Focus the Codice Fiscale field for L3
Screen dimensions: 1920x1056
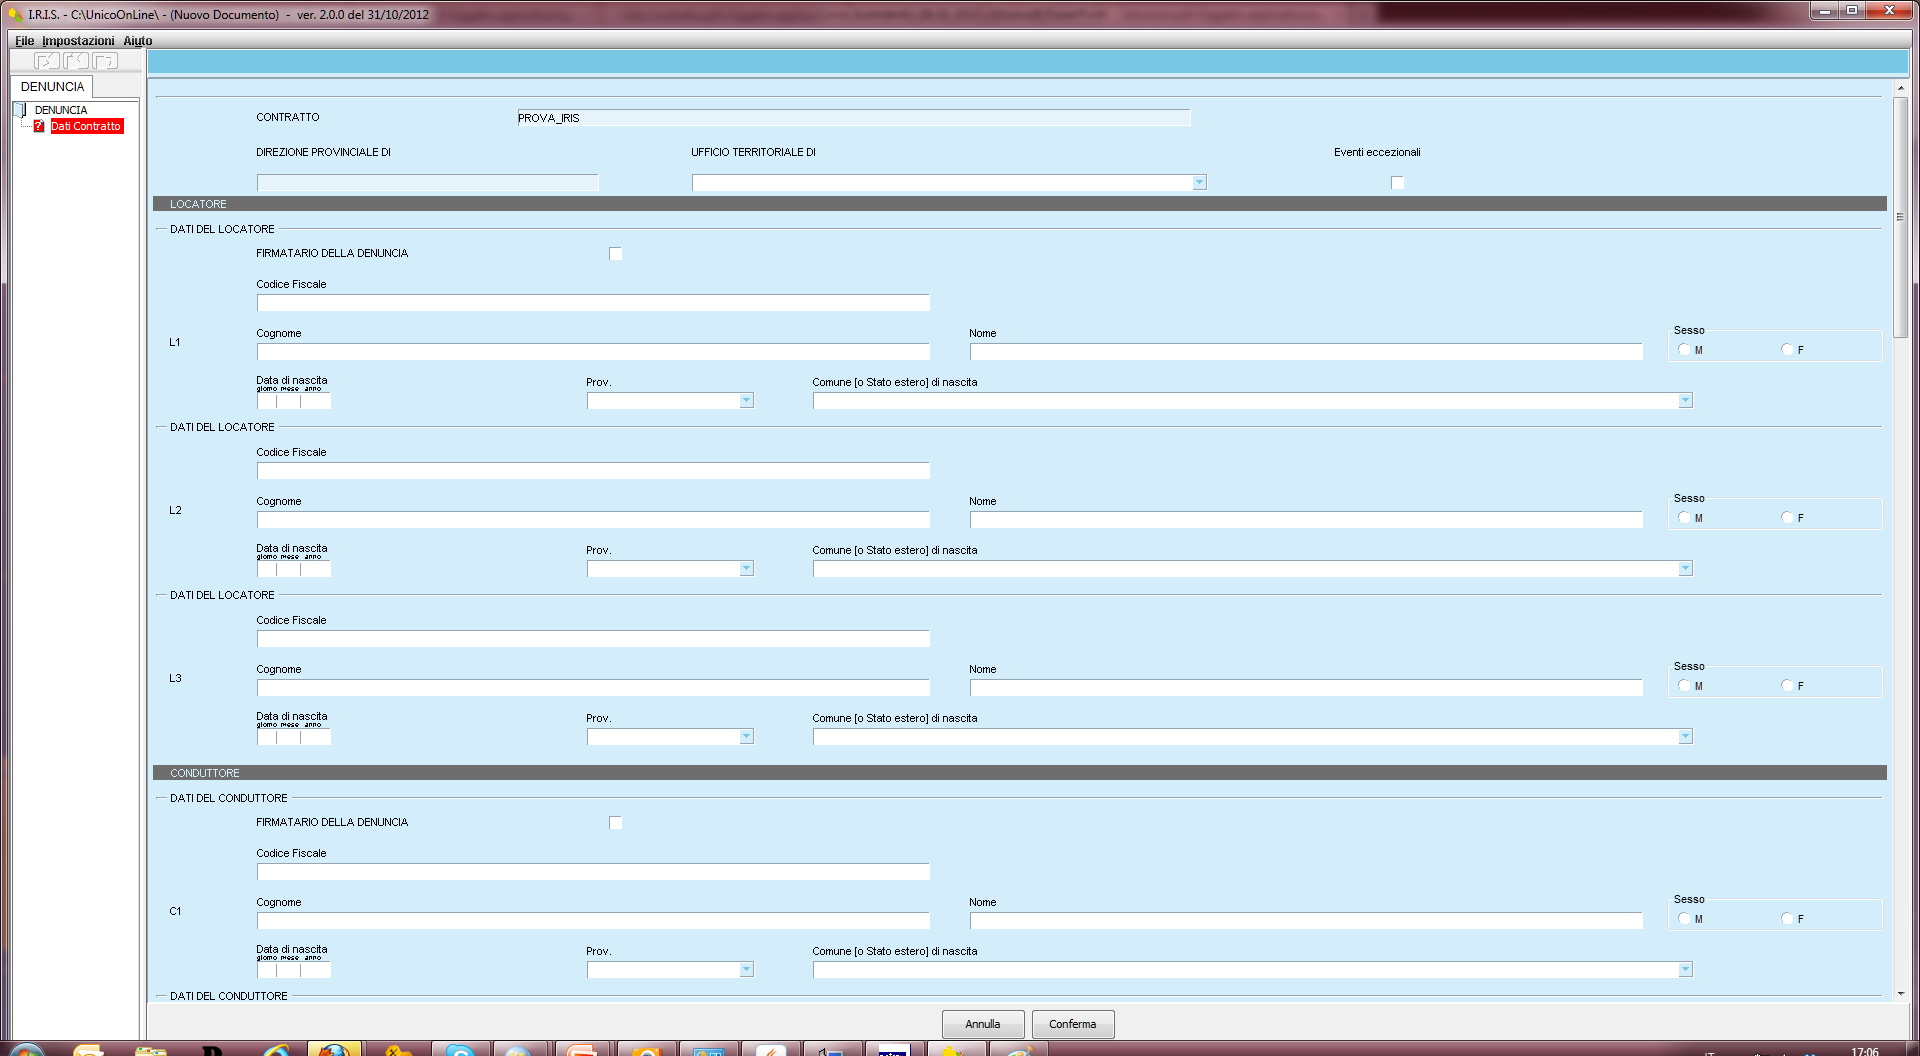click(x=593, y=639)
